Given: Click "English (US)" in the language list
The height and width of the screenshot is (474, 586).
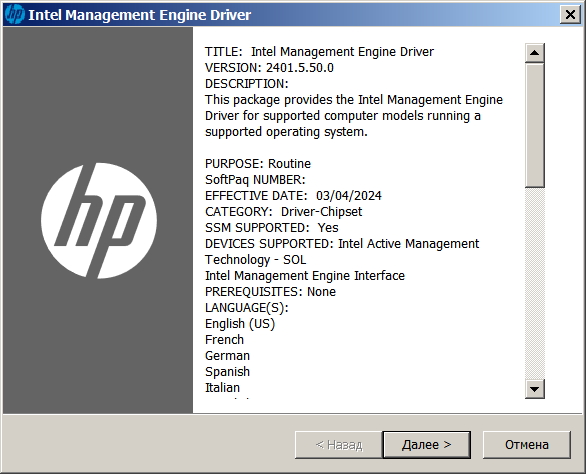Looking at the screenshot, I should 240,324.
